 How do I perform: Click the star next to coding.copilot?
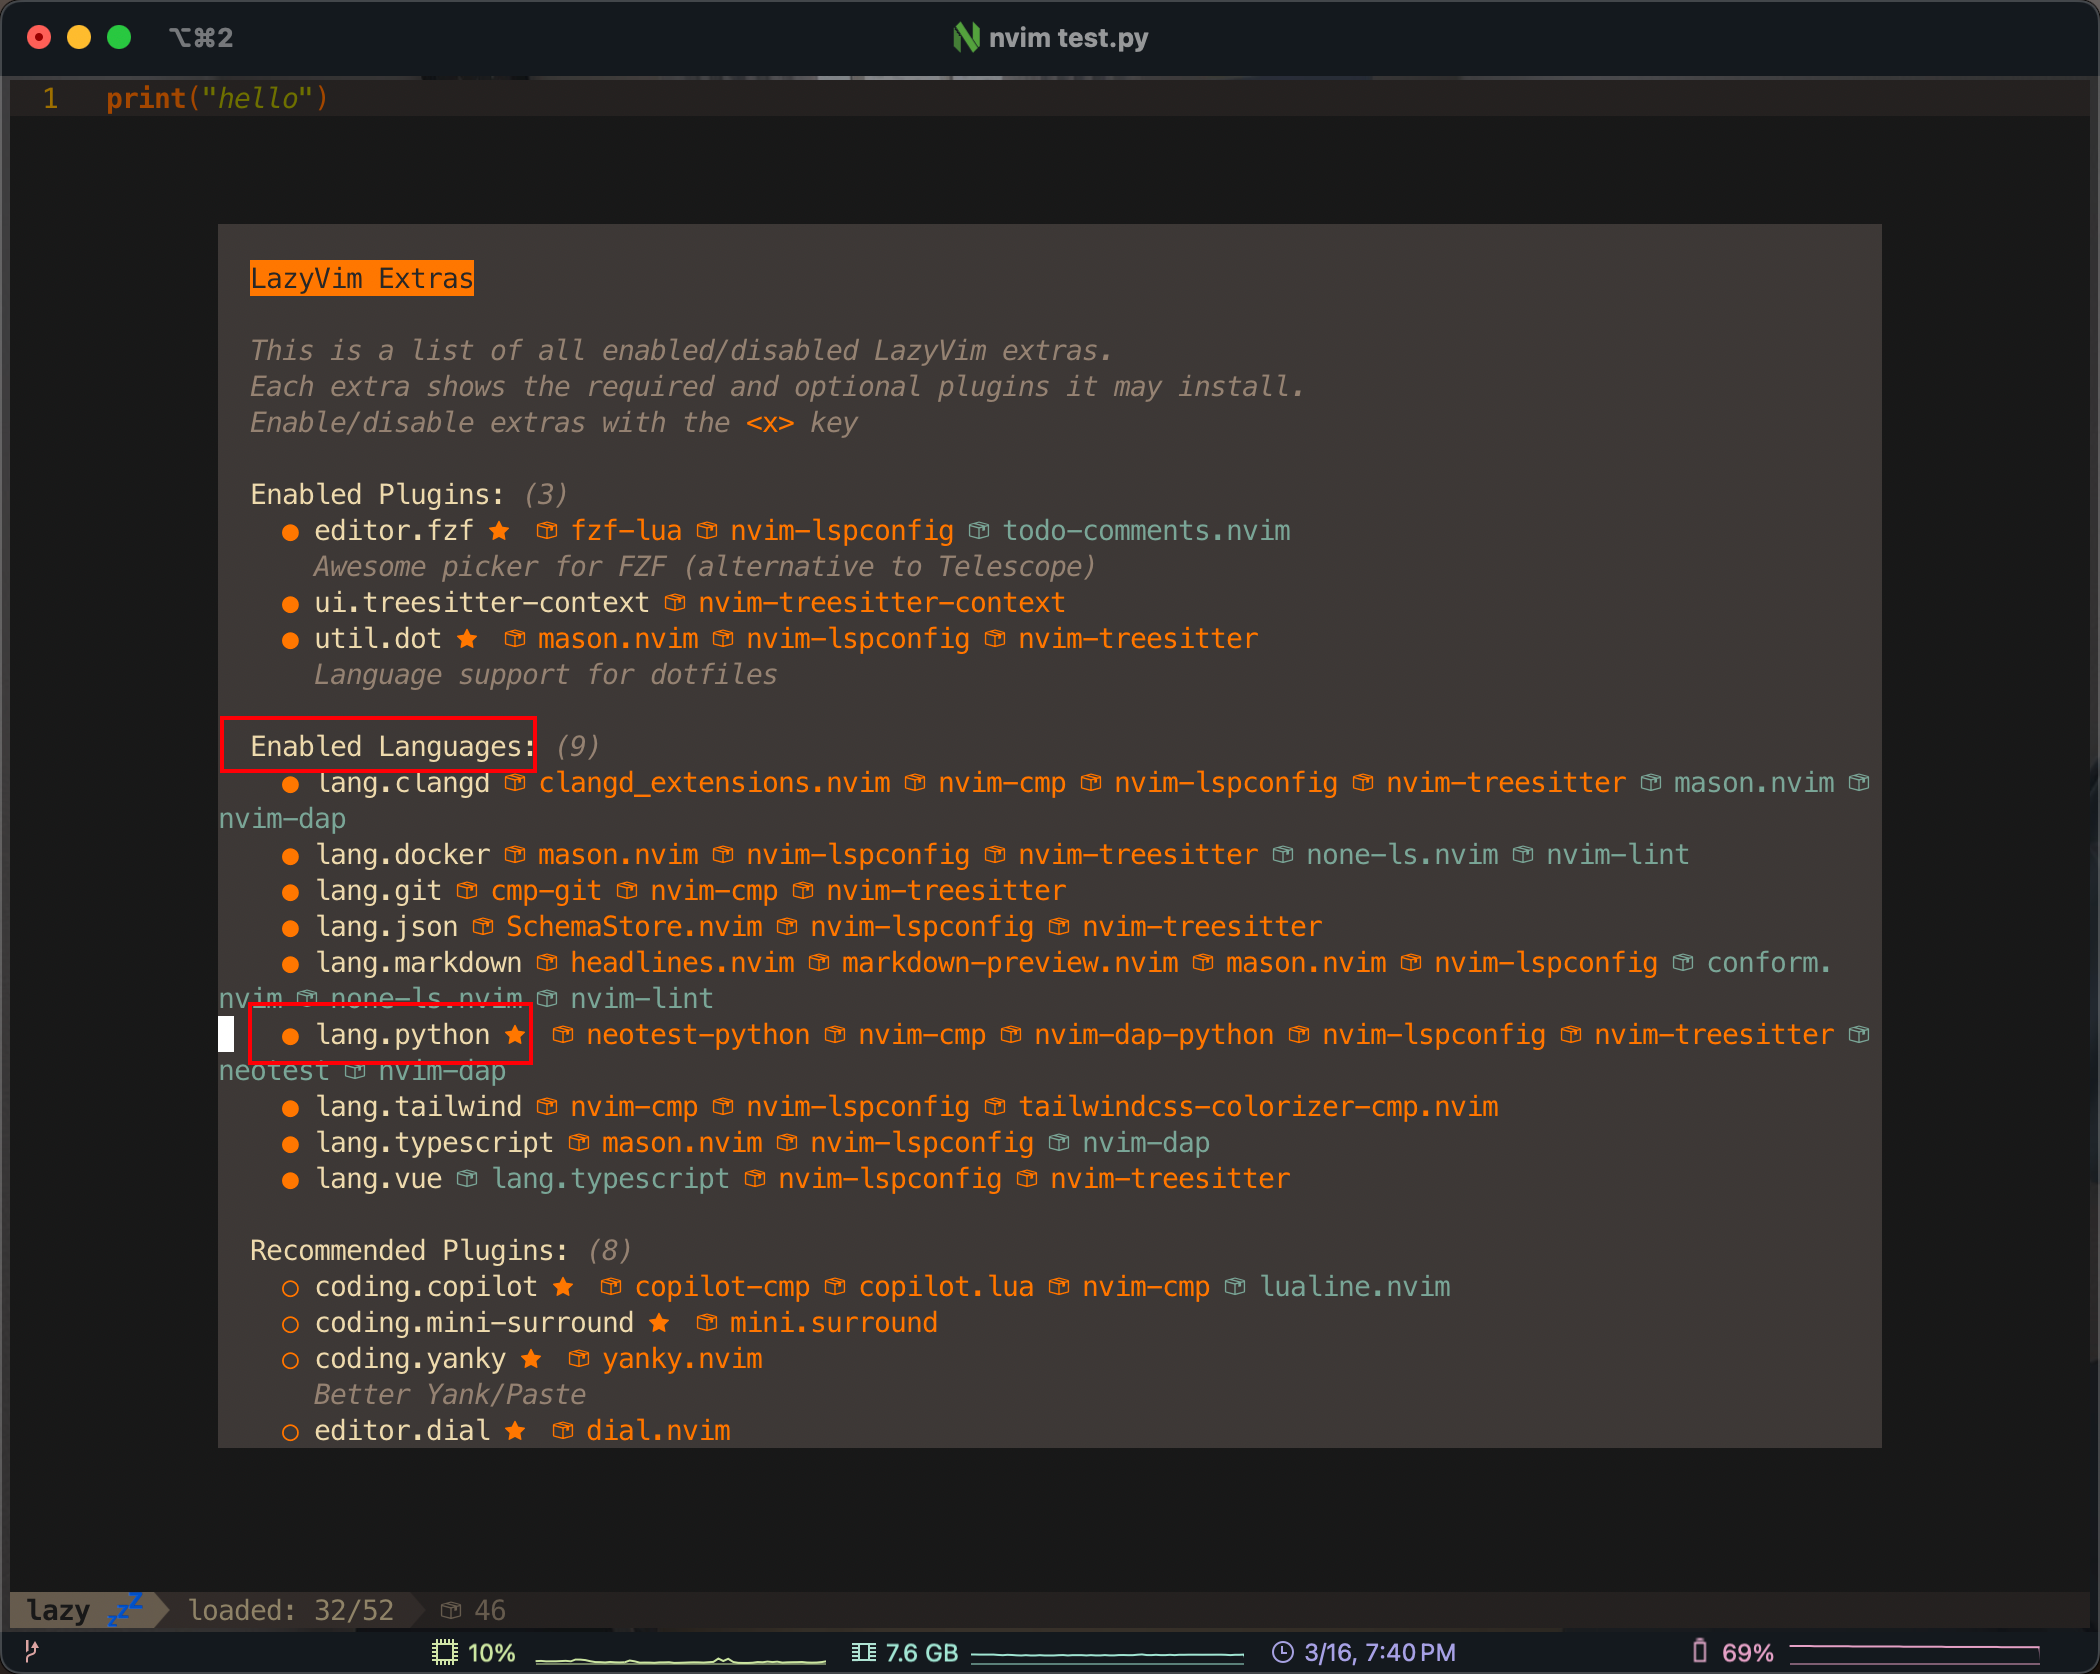point(563,1287)
